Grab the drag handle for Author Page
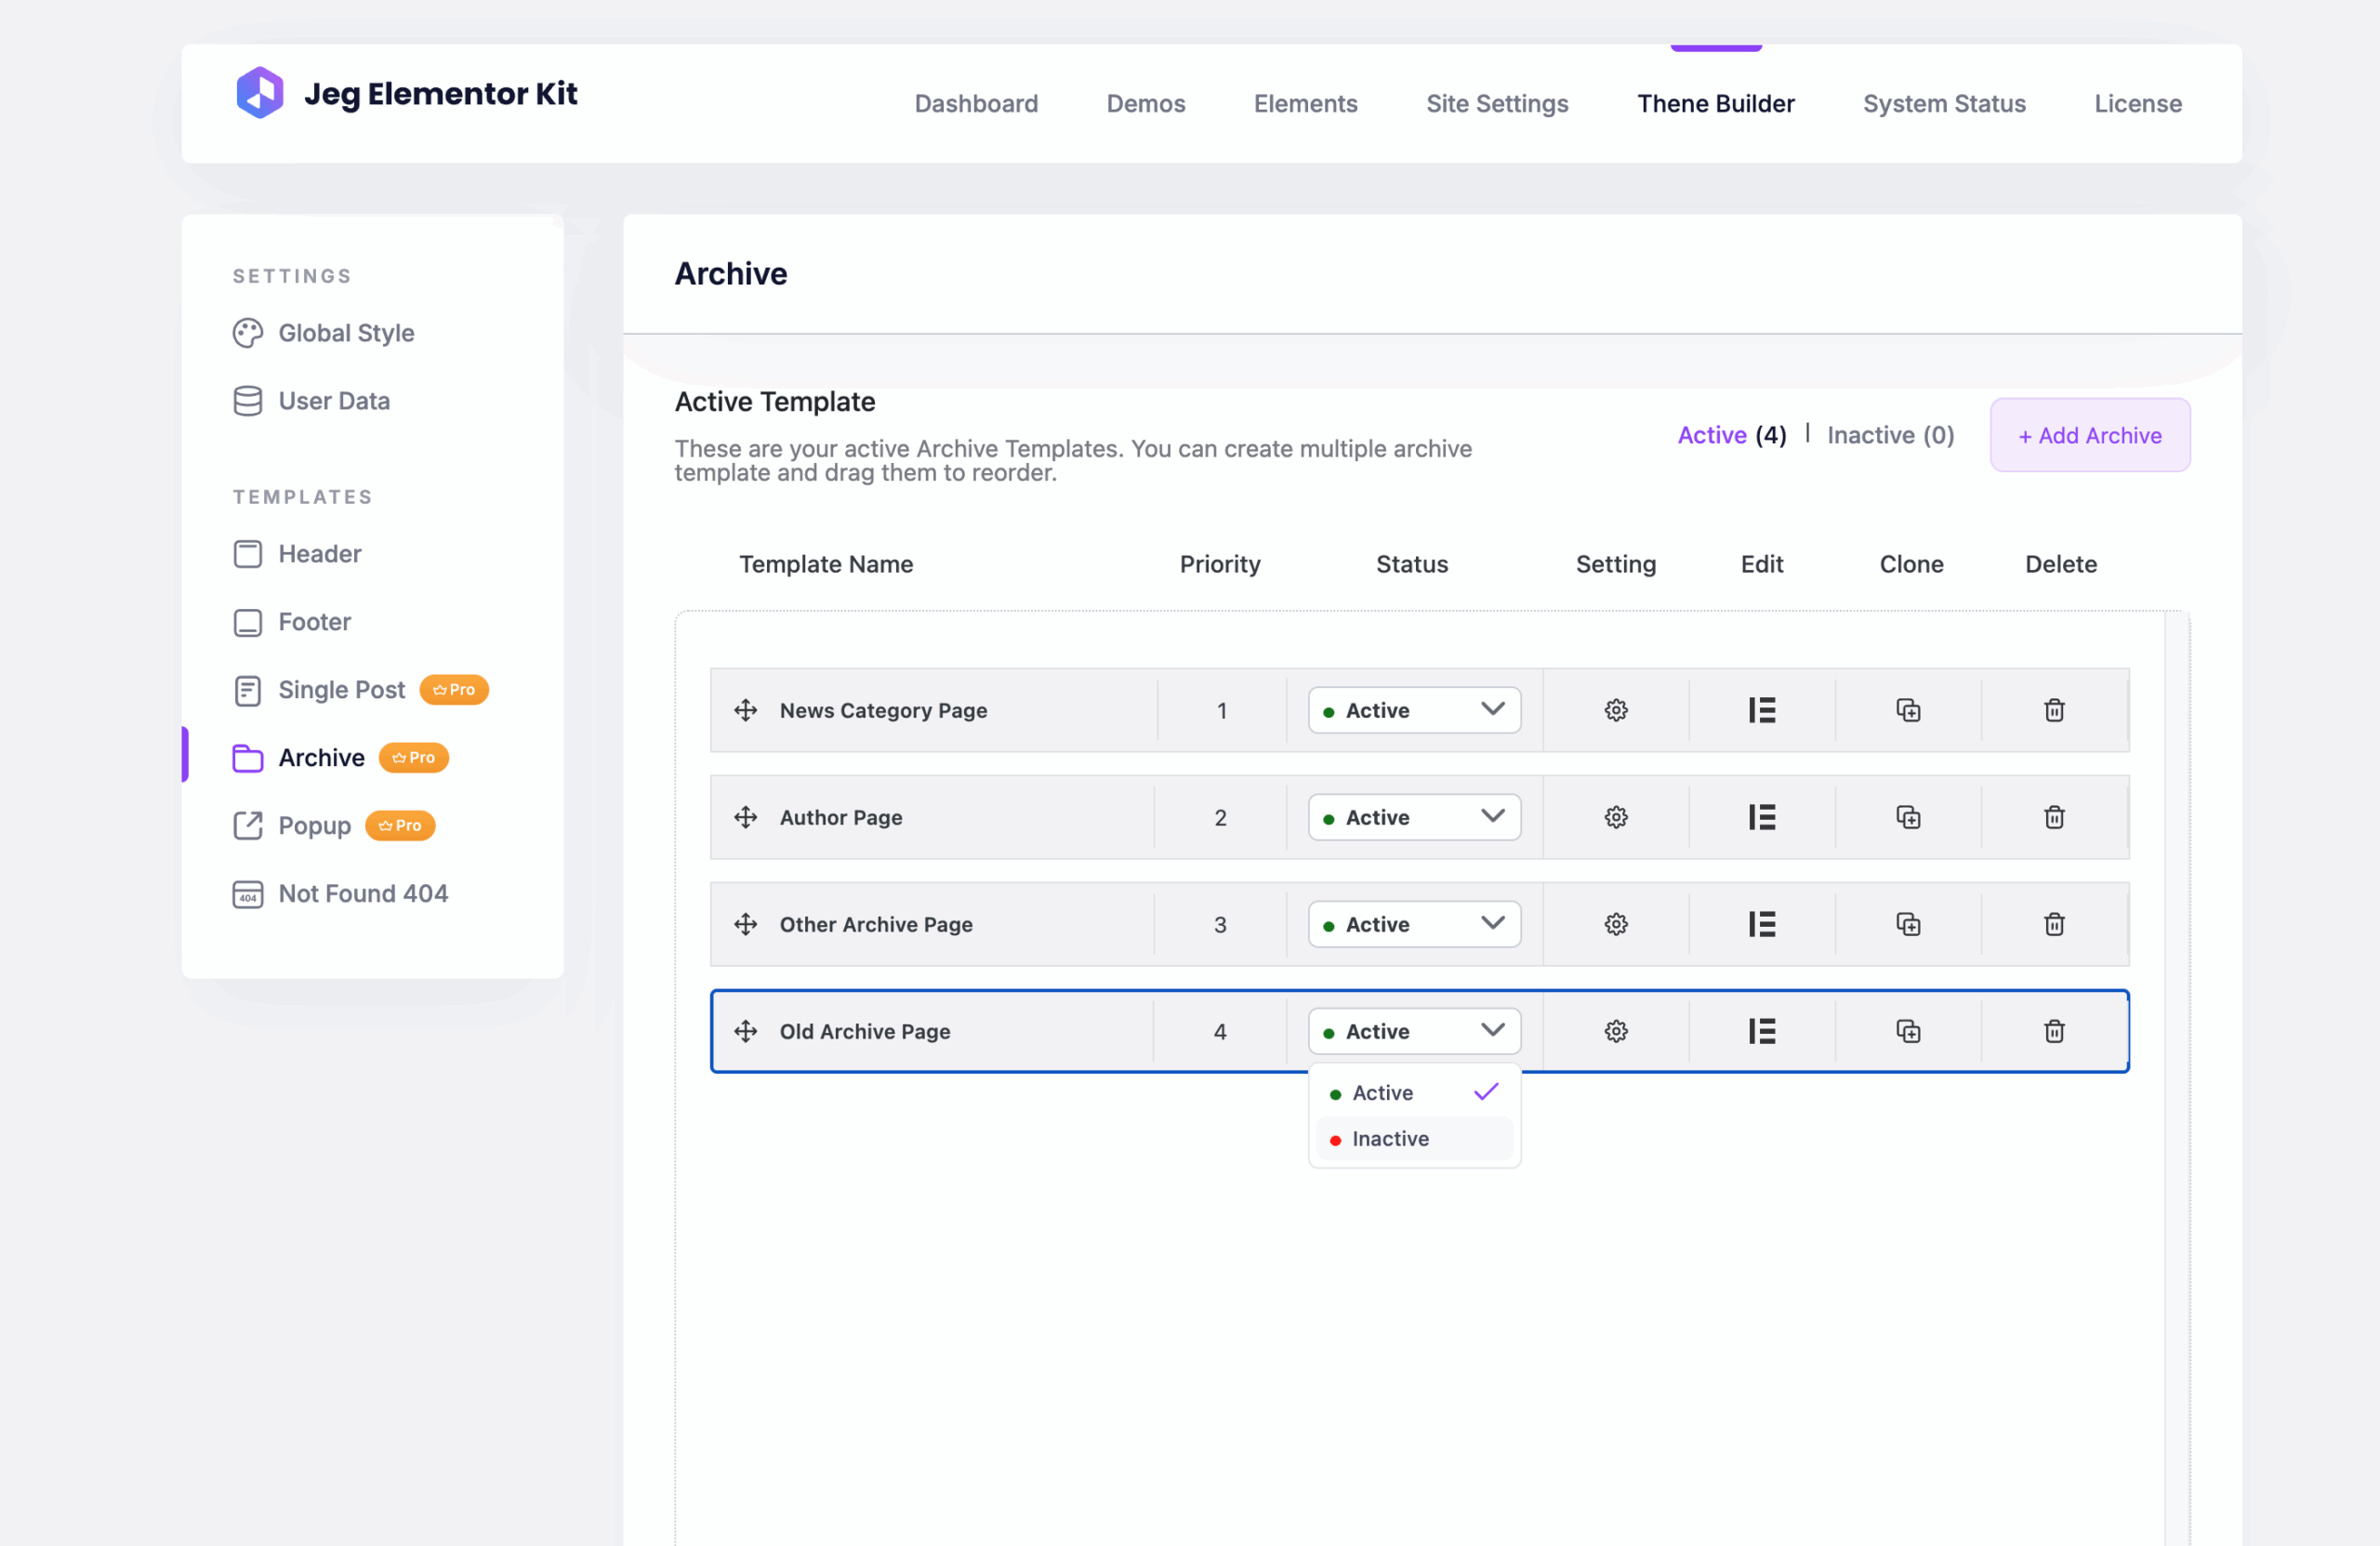 coord(745,817)
